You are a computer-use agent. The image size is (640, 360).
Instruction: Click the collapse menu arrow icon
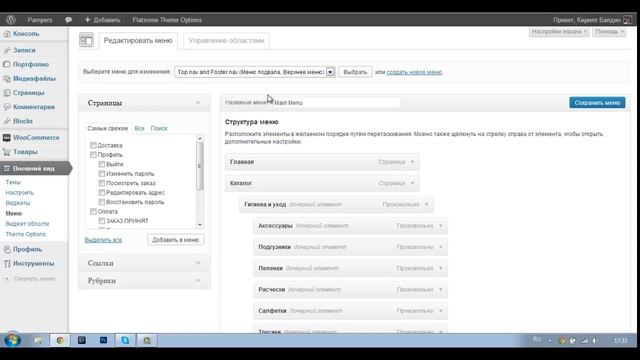coord(7,279)
